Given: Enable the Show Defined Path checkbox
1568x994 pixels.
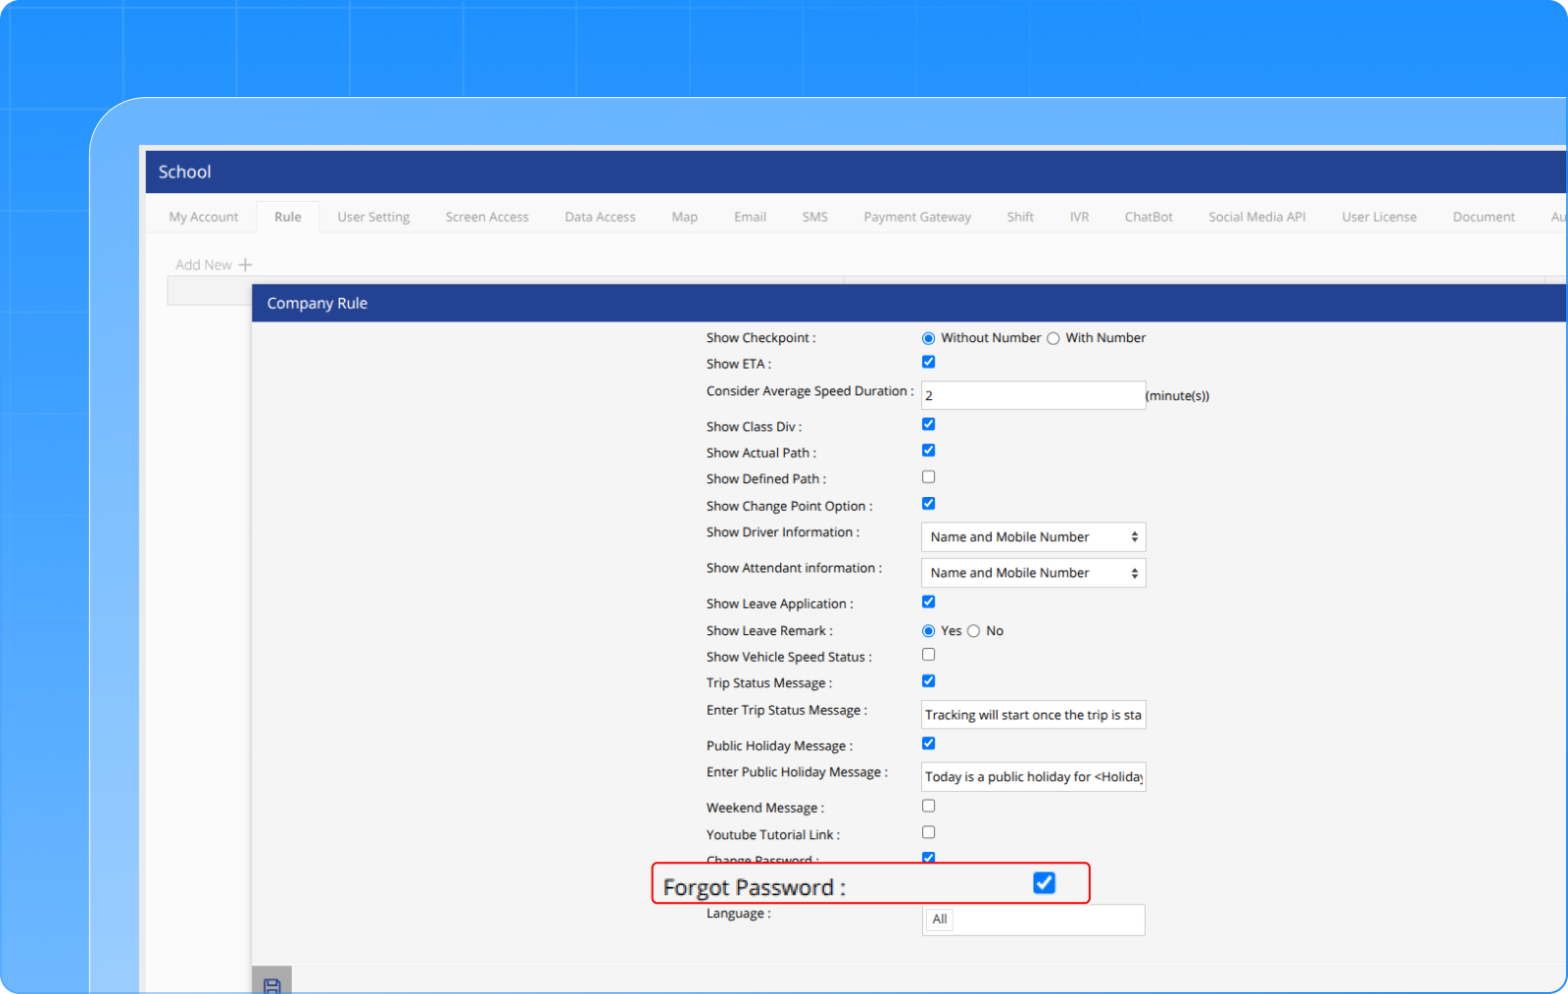Looking at the screenshot, I should pos(928,477).
